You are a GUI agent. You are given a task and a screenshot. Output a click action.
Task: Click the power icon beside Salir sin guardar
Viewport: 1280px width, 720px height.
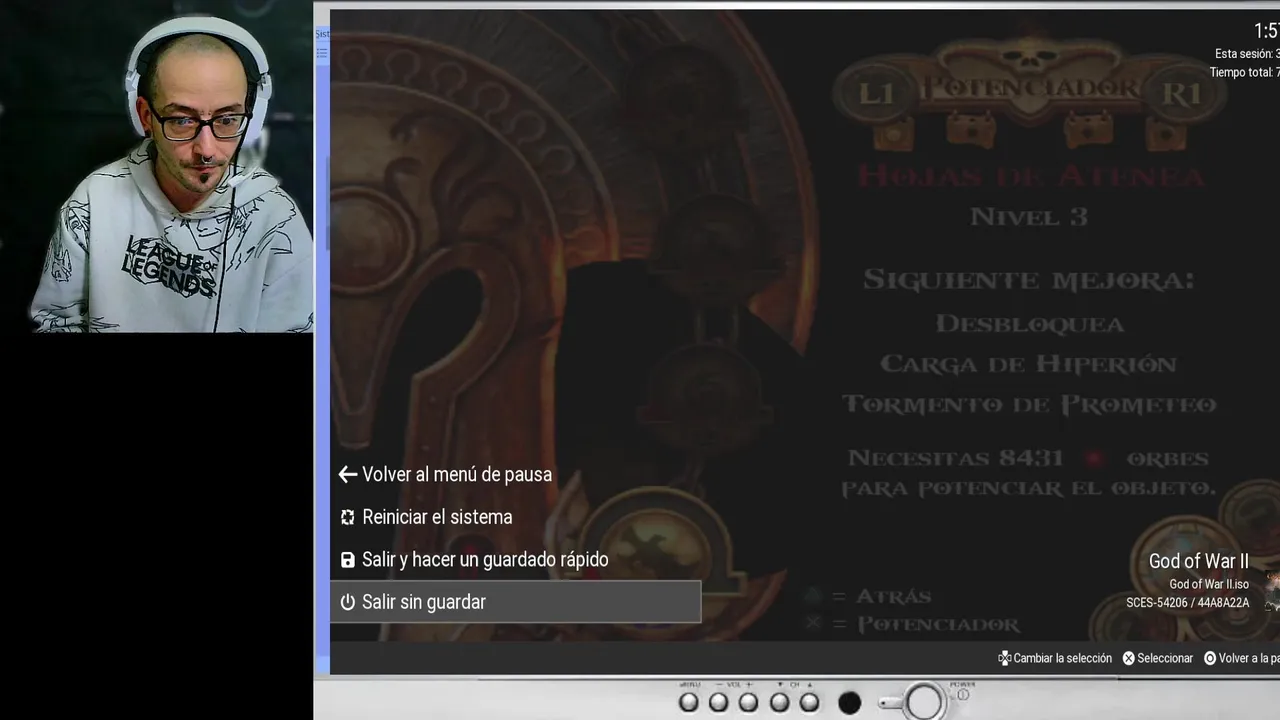[x=347, y=602]
